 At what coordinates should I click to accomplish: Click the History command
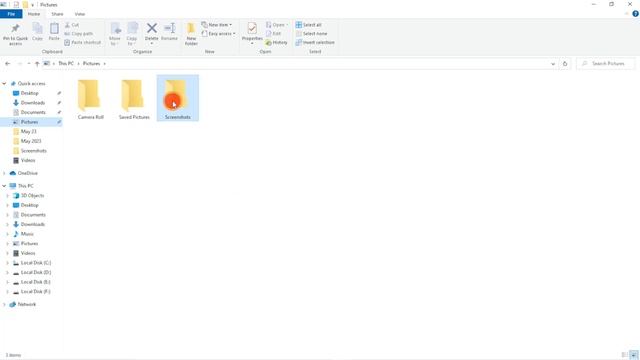pos(276,42)
